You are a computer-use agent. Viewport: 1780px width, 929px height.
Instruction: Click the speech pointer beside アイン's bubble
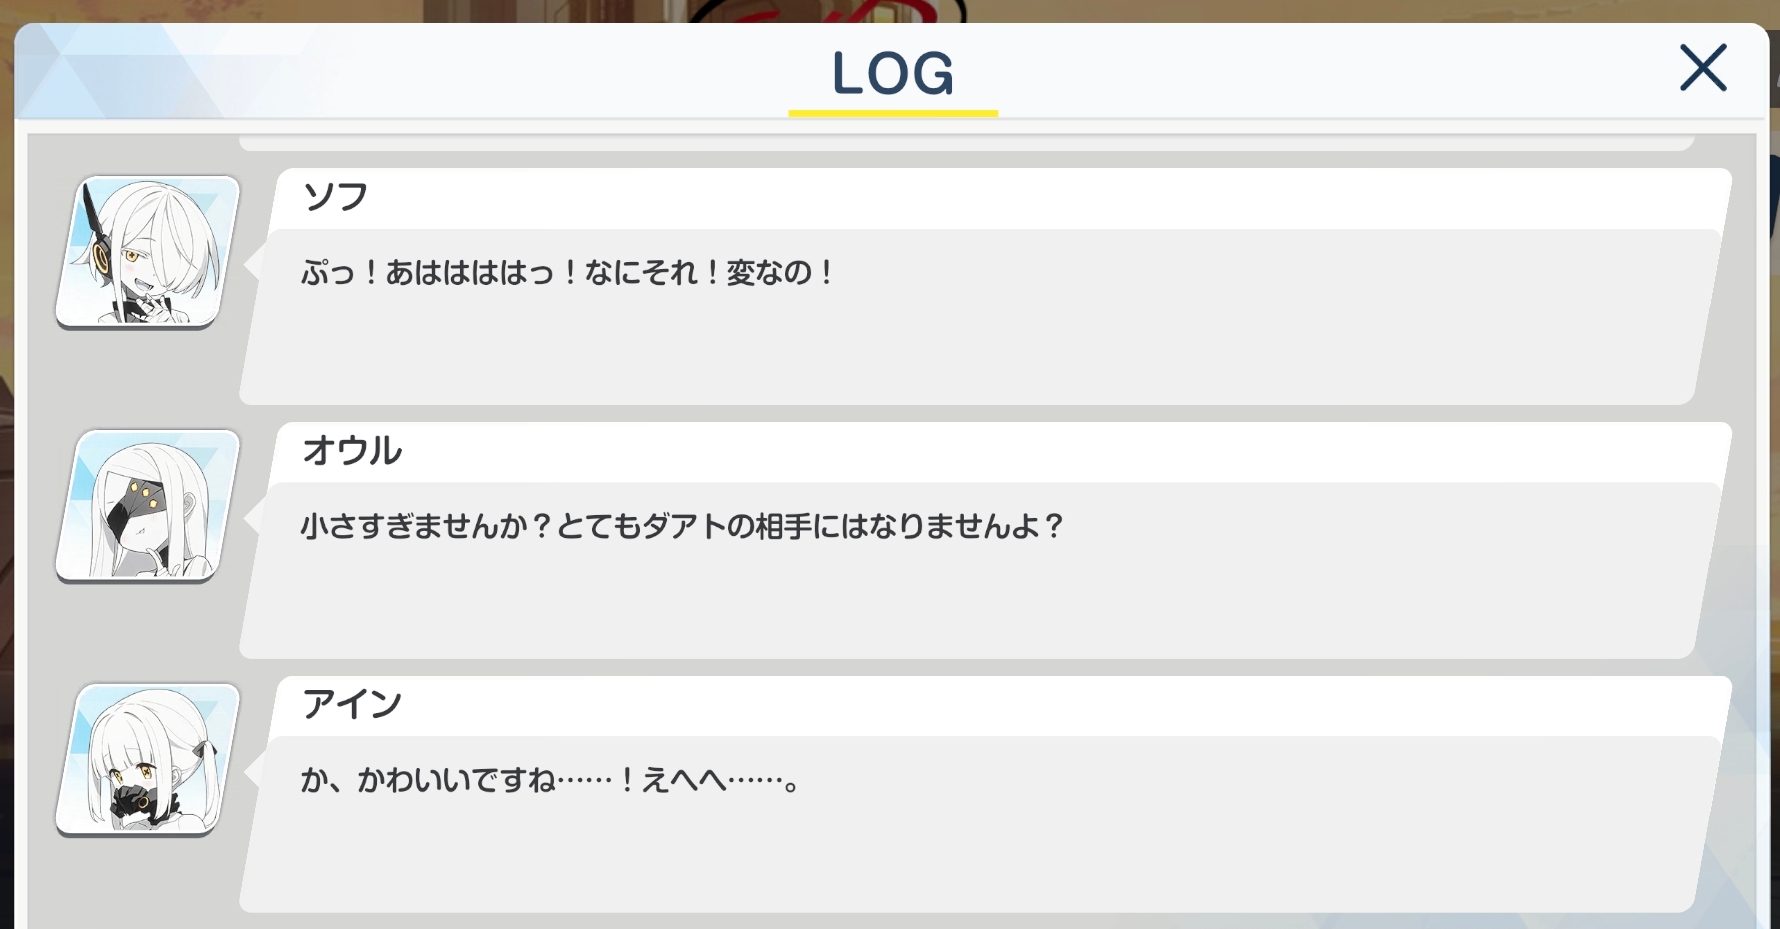[254, 770]
